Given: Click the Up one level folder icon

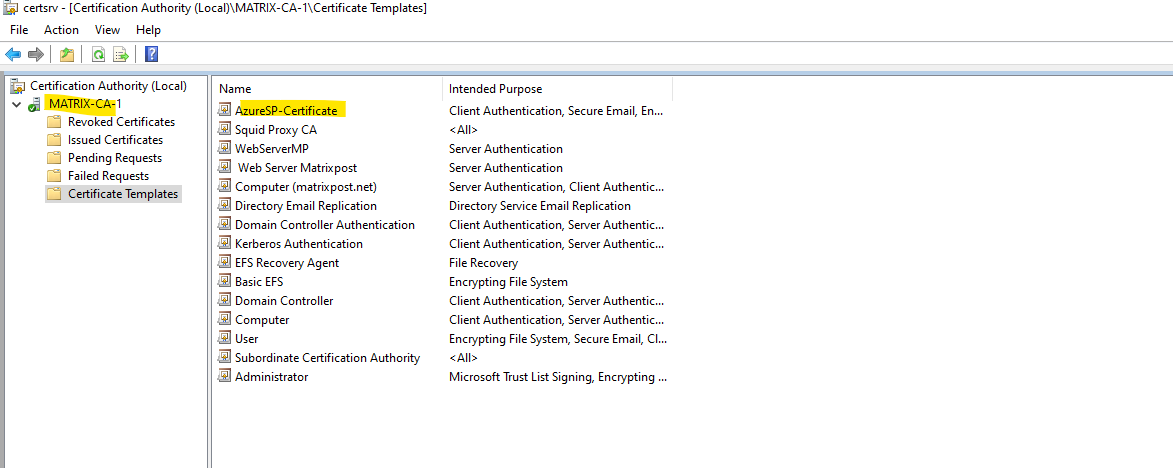Looking at the screenshot, I should [67, 54].
